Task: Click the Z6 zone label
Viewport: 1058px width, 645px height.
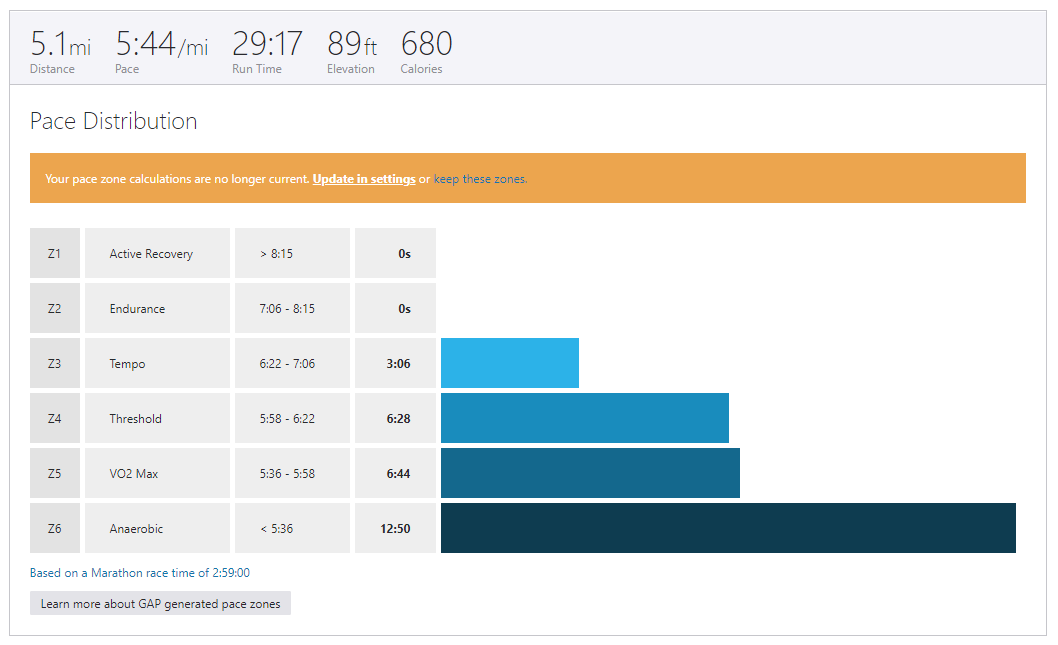Action: tap(55, 528)
